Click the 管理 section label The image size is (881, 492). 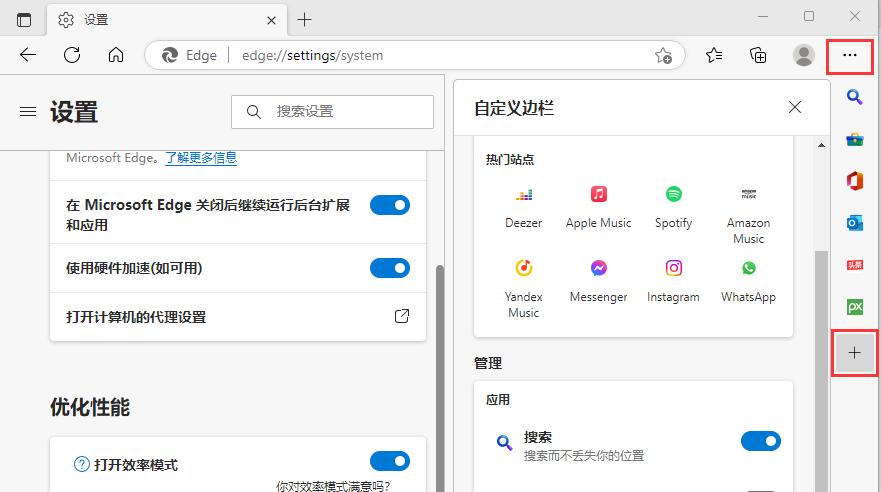pos(488,363)
